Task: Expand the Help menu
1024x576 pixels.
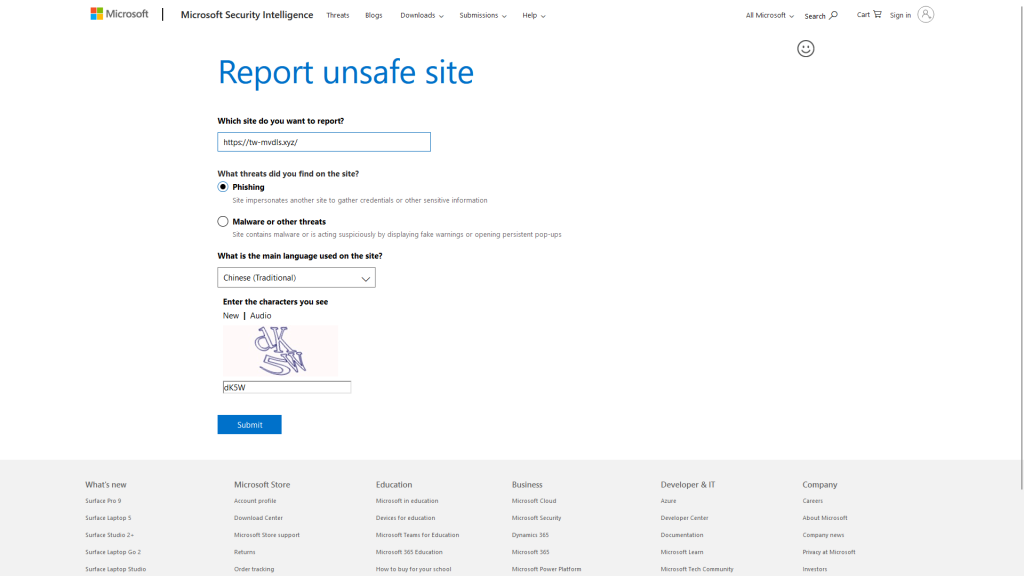Action: click(x=533, y=15)
